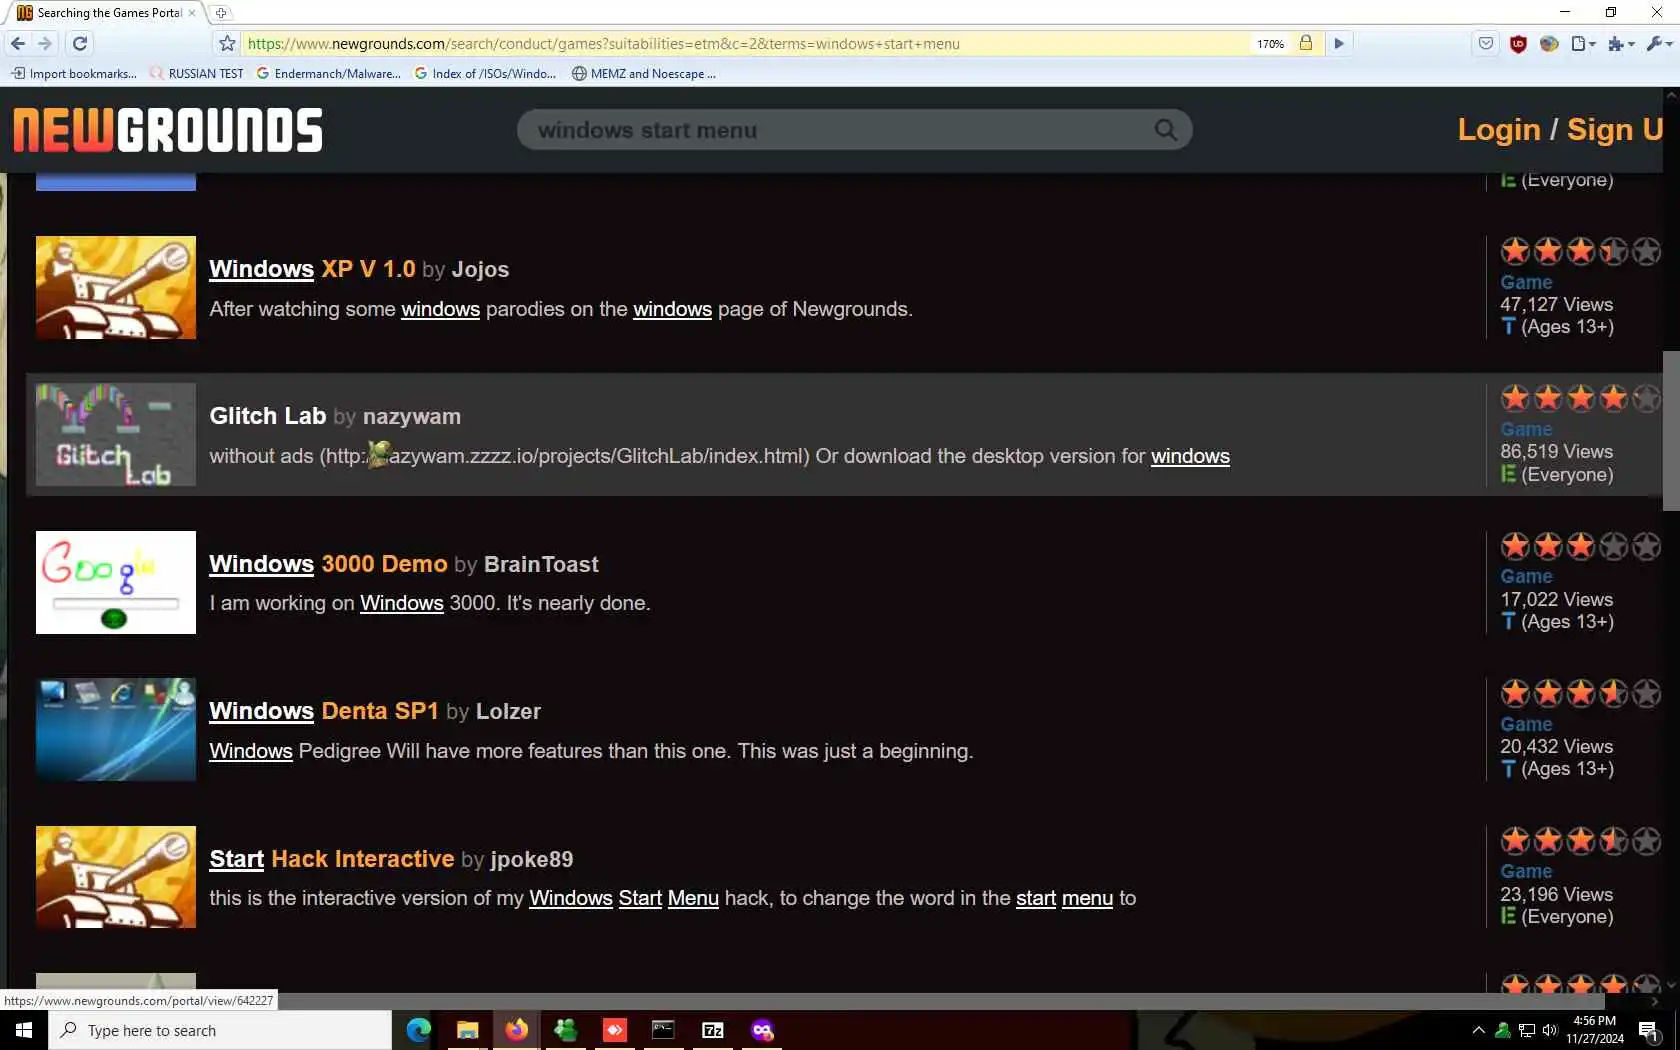Open the command prompt taskbar icon
The width and height of the screenshot is (1680, 1050).
coord(663,1030)
